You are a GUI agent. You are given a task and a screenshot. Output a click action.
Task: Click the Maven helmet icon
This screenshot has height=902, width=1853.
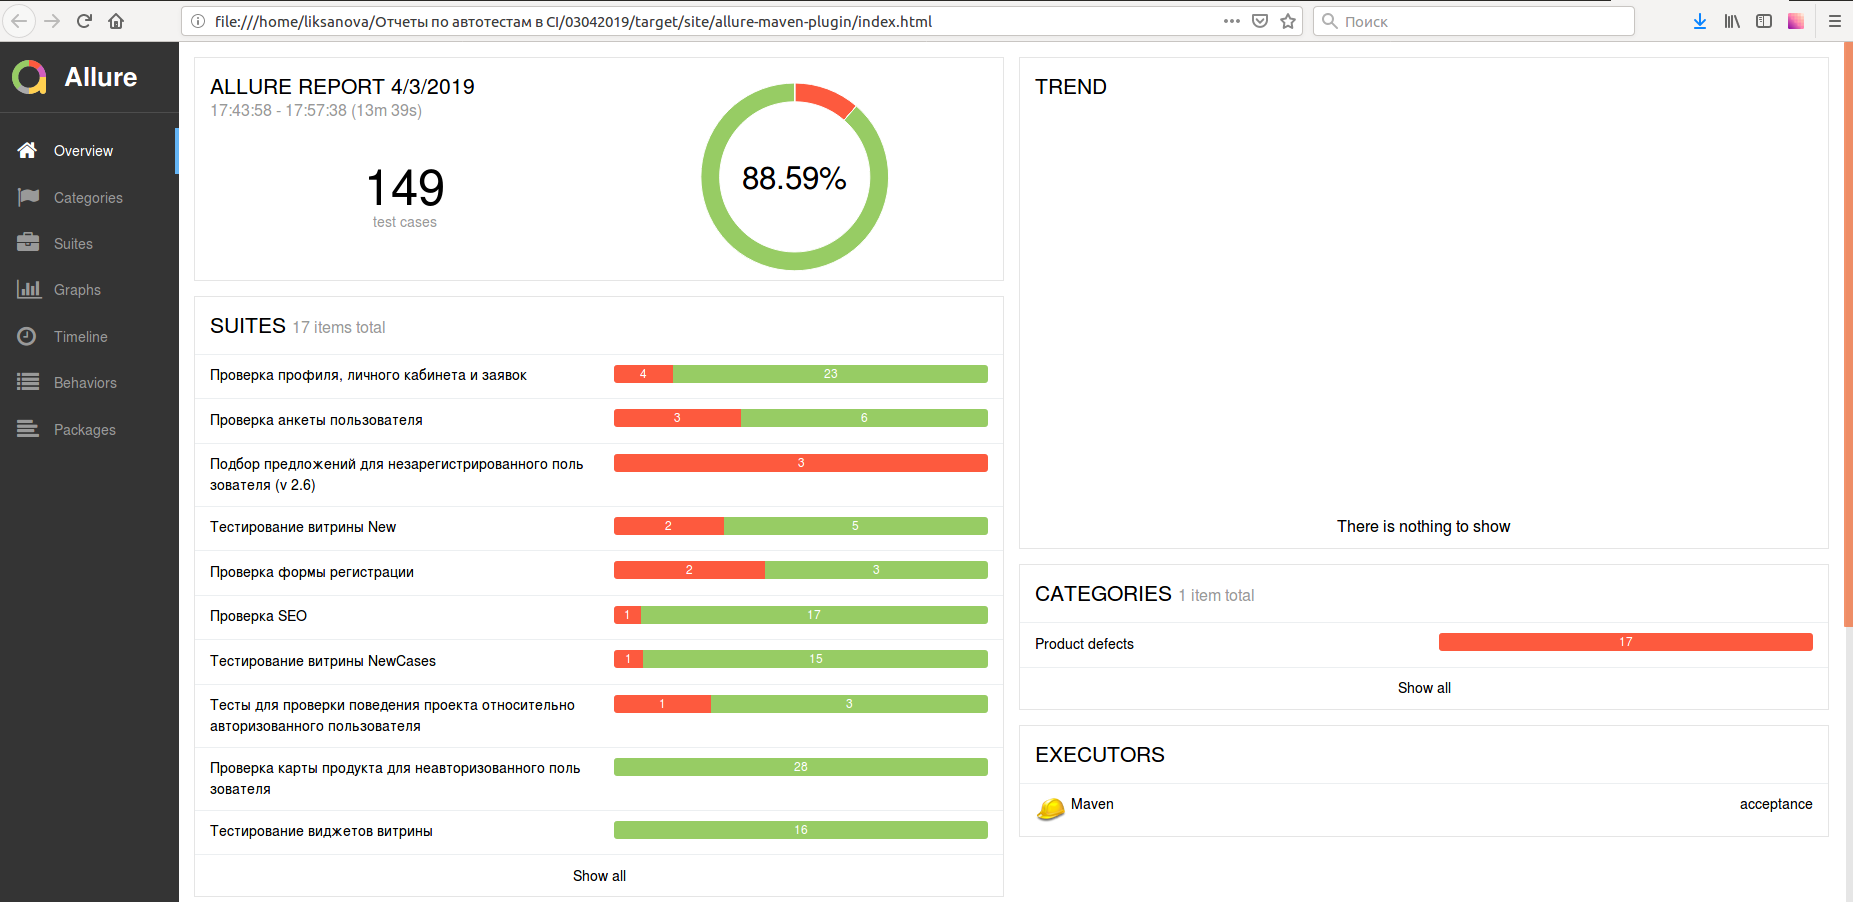click(x=1051, y=808)
